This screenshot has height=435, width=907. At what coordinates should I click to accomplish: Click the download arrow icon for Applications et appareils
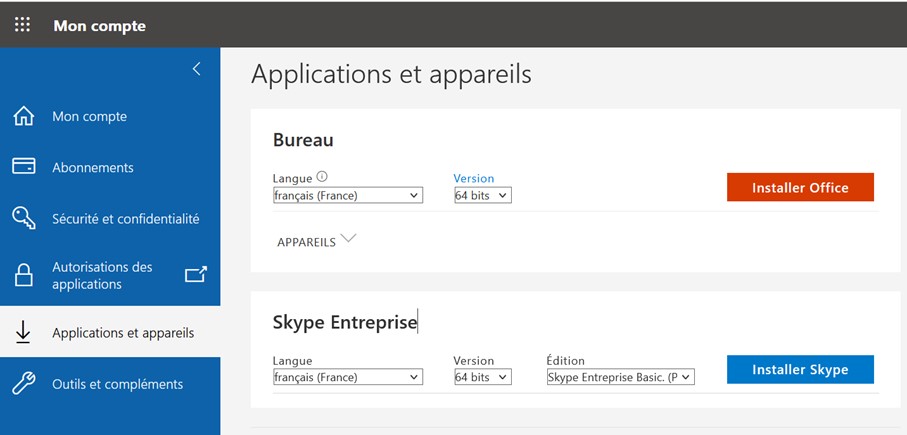24,333
